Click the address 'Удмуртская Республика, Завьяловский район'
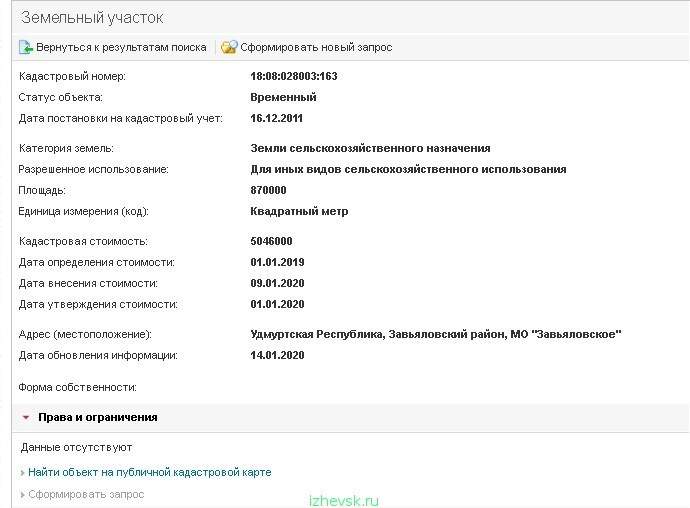This screenshot has height=508, width=690. coord(378,334)
